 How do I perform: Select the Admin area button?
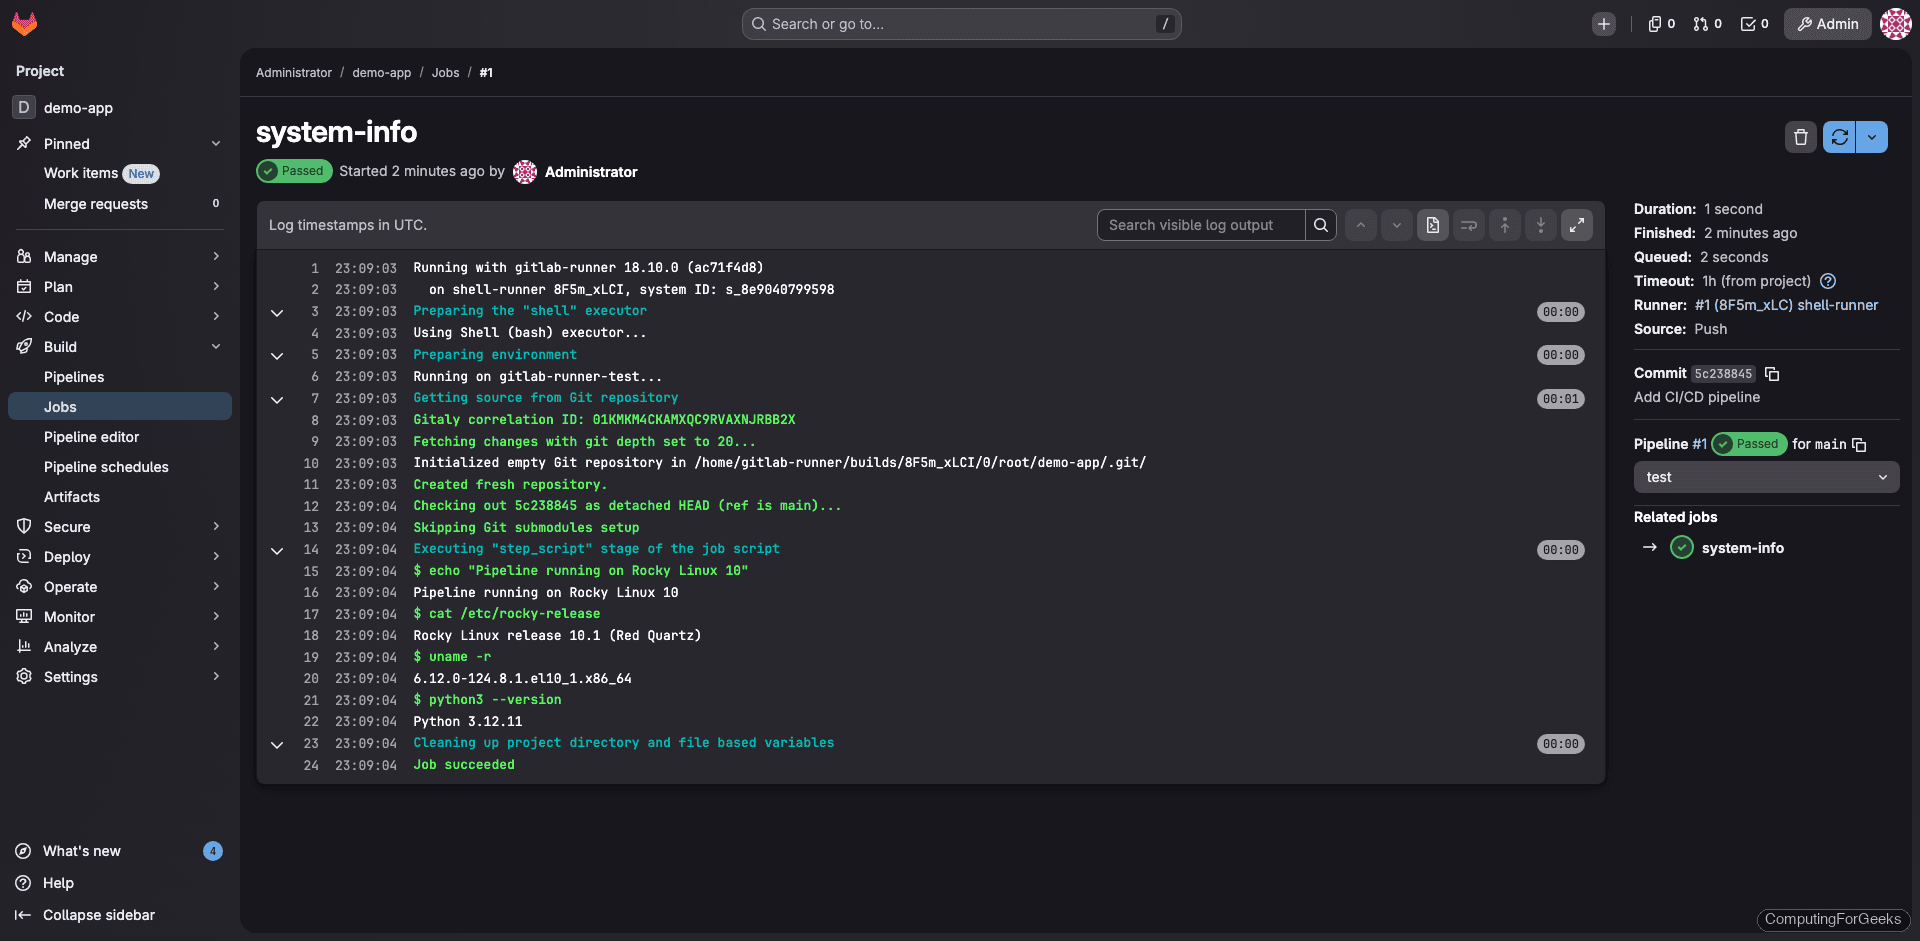click(1827, 23)
